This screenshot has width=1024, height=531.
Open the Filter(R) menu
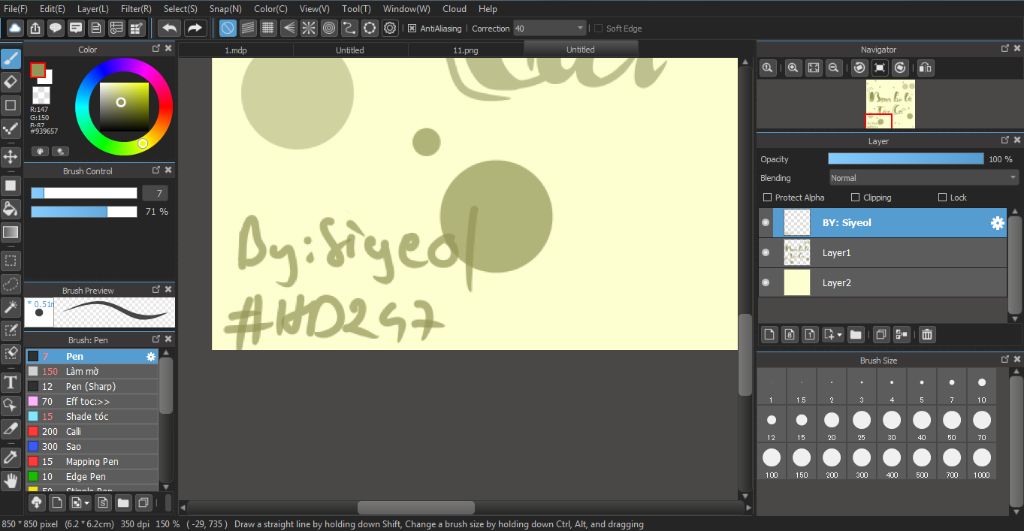click(x=136, y=8)
